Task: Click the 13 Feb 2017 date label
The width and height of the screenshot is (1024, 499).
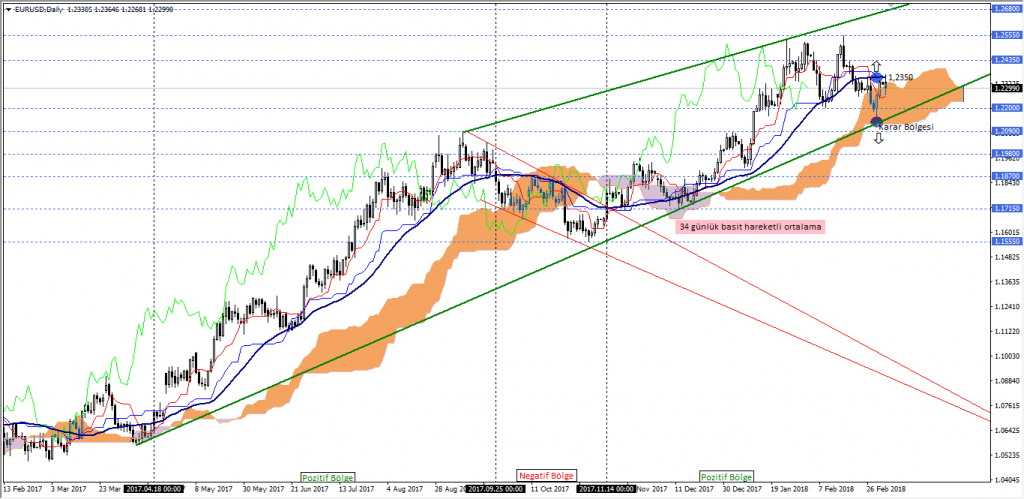Action: point(22,489)
